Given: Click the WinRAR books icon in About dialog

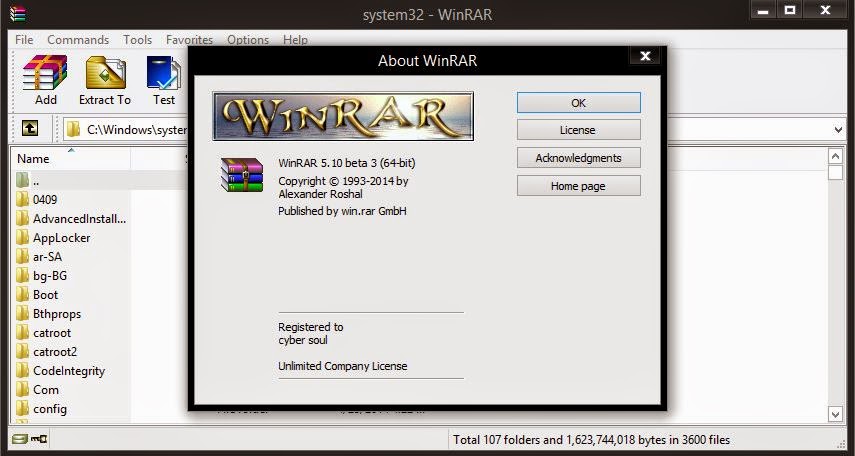Looking at the screenshot, I should click(x=242, y=175).
